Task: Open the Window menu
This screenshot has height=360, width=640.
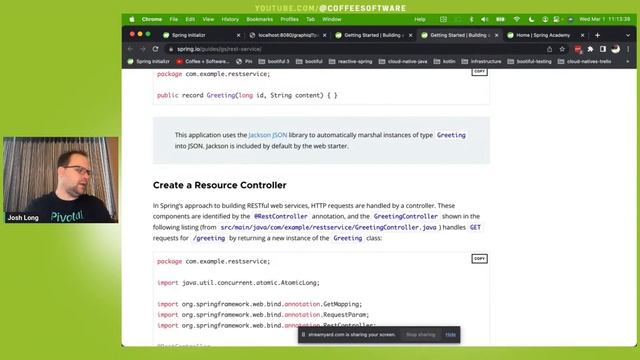Action: (331, 19)
